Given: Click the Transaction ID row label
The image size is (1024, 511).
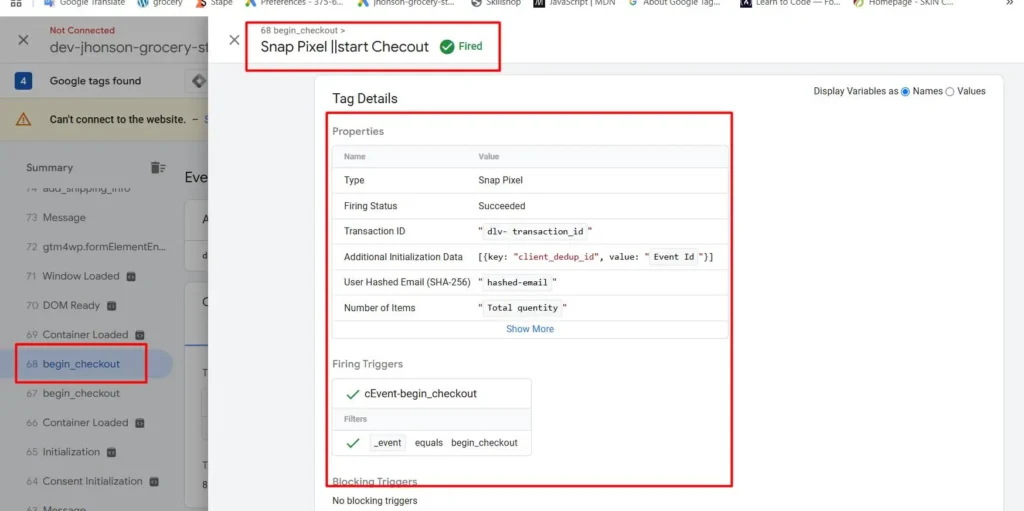Looking at the screenshot, I should (374, 231).
